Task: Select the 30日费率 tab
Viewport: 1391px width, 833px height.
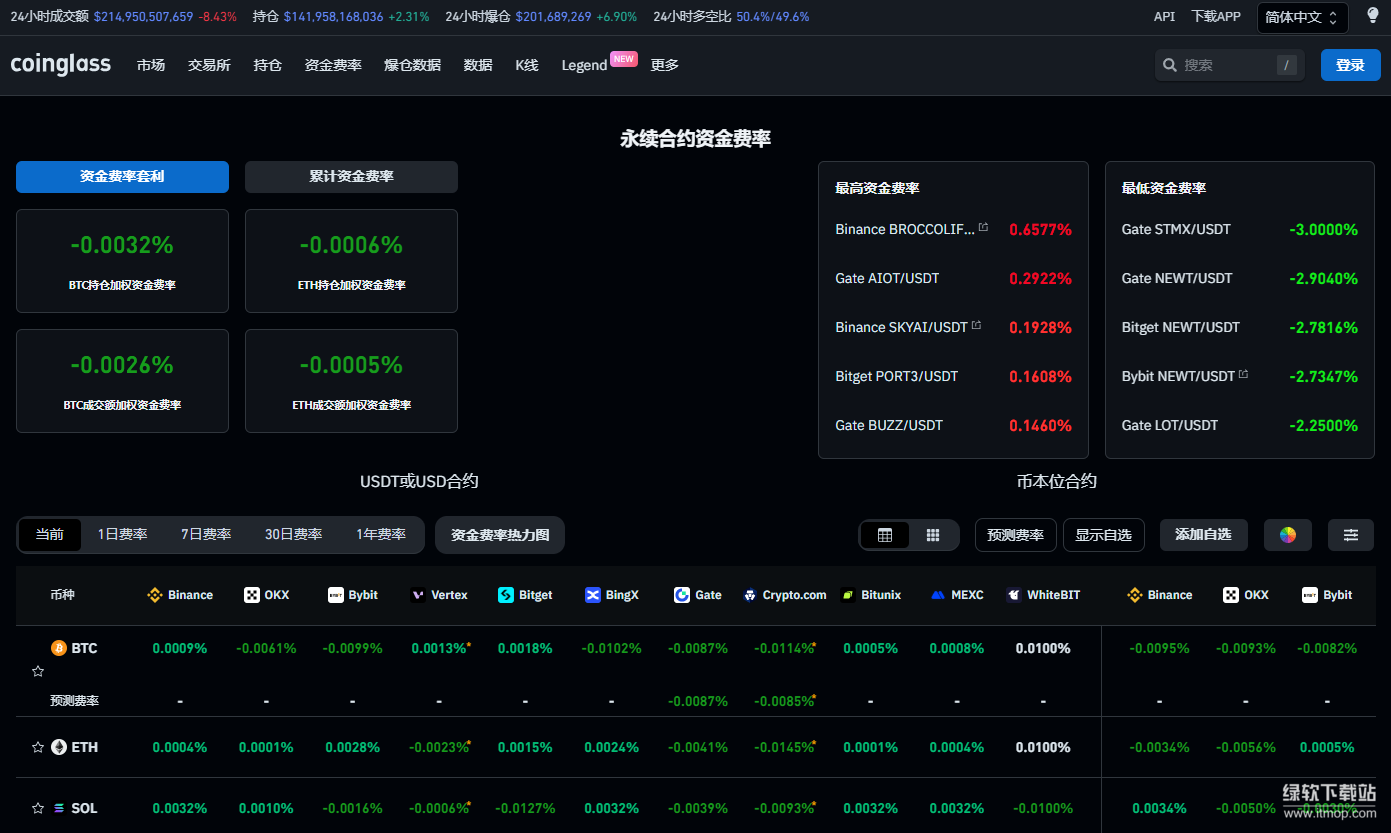Action: (x=293, y=535)
